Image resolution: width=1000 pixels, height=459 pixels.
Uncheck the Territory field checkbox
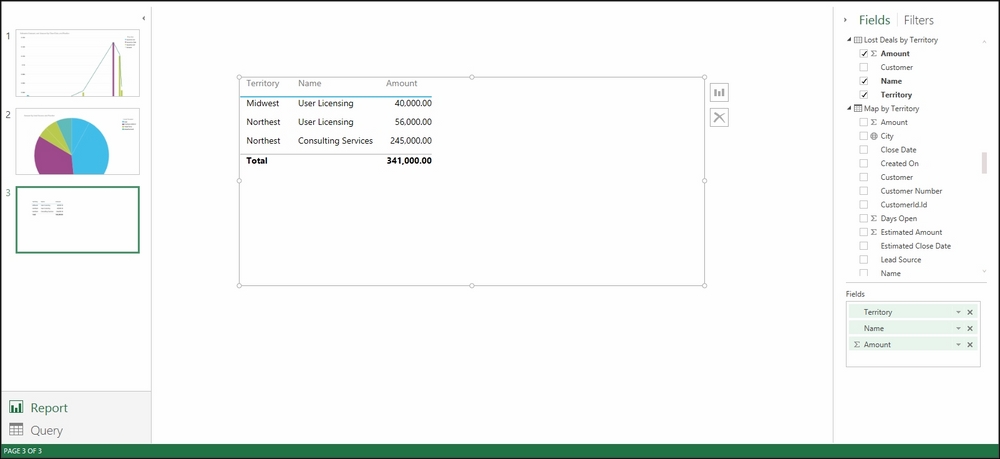[x=864, y=94]
